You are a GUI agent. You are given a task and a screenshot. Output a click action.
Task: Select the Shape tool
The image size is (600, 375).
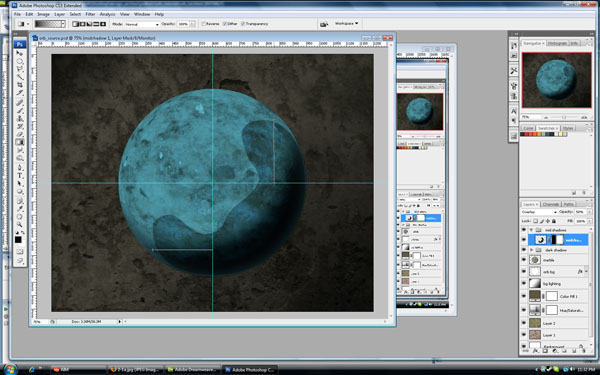click(19, 192)
